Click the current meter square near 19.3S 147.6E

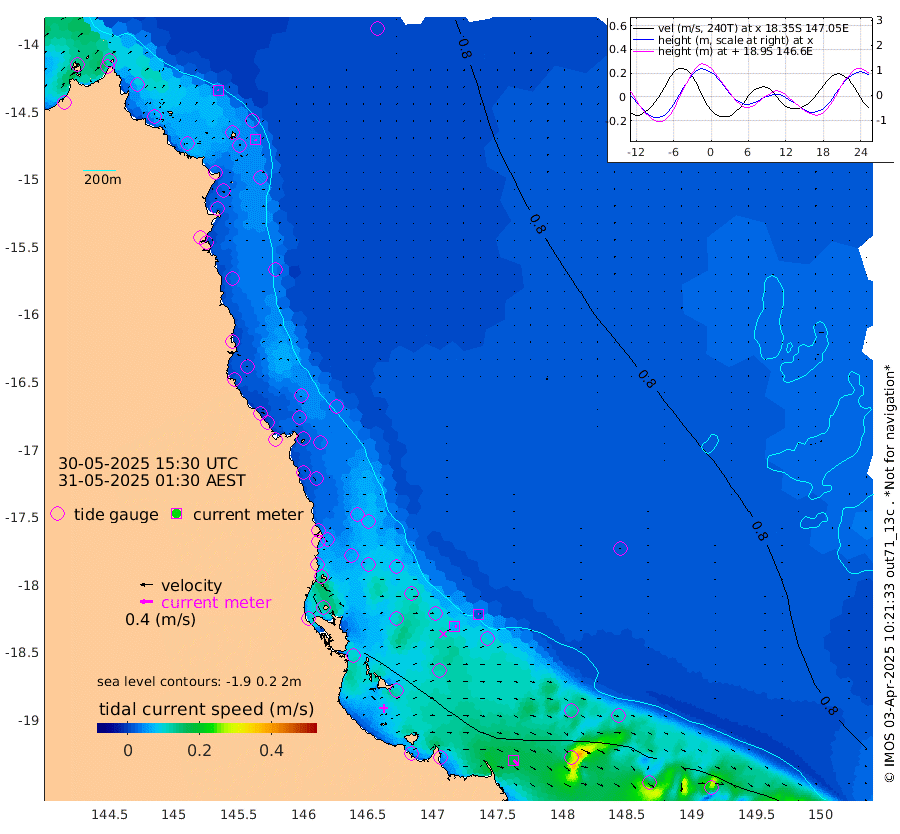514,761
